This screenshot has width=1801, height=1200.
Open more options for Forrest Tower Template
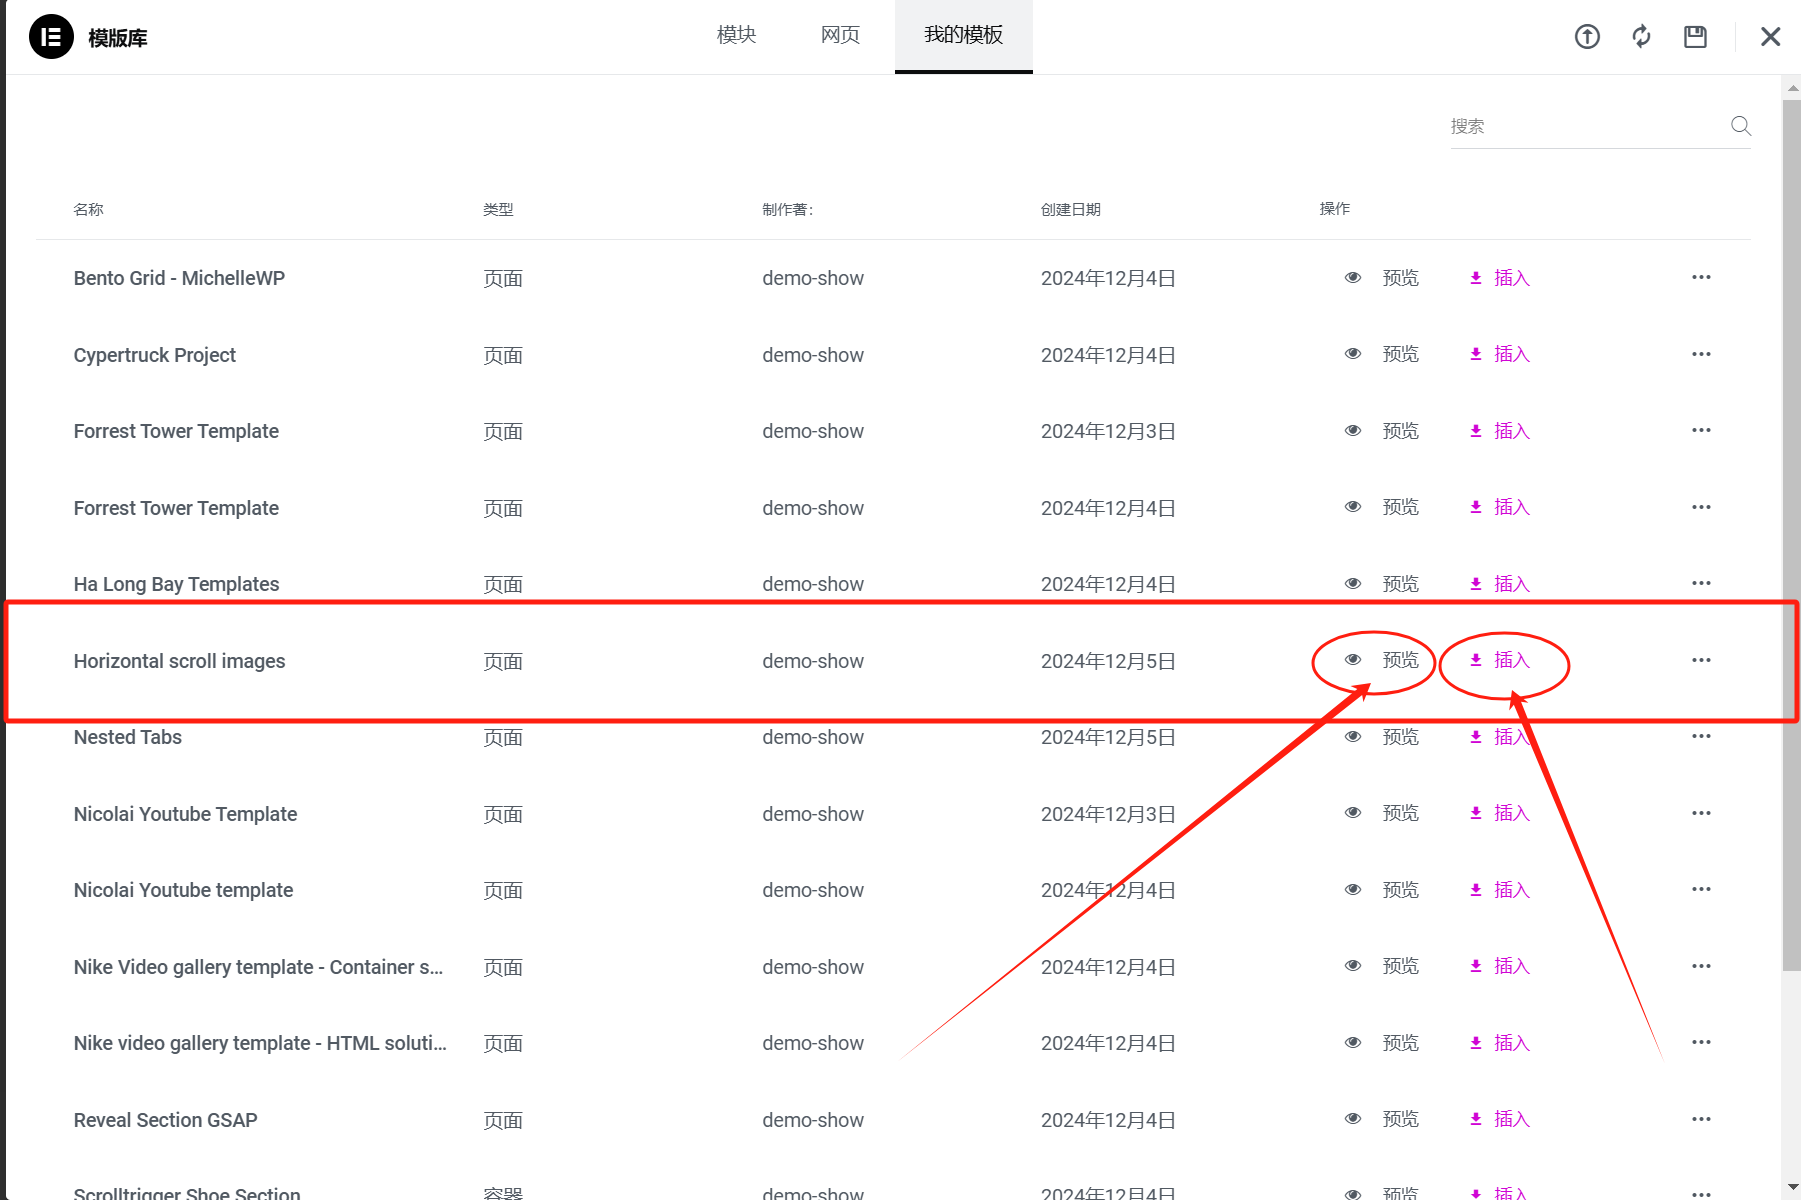[1701, 430]
